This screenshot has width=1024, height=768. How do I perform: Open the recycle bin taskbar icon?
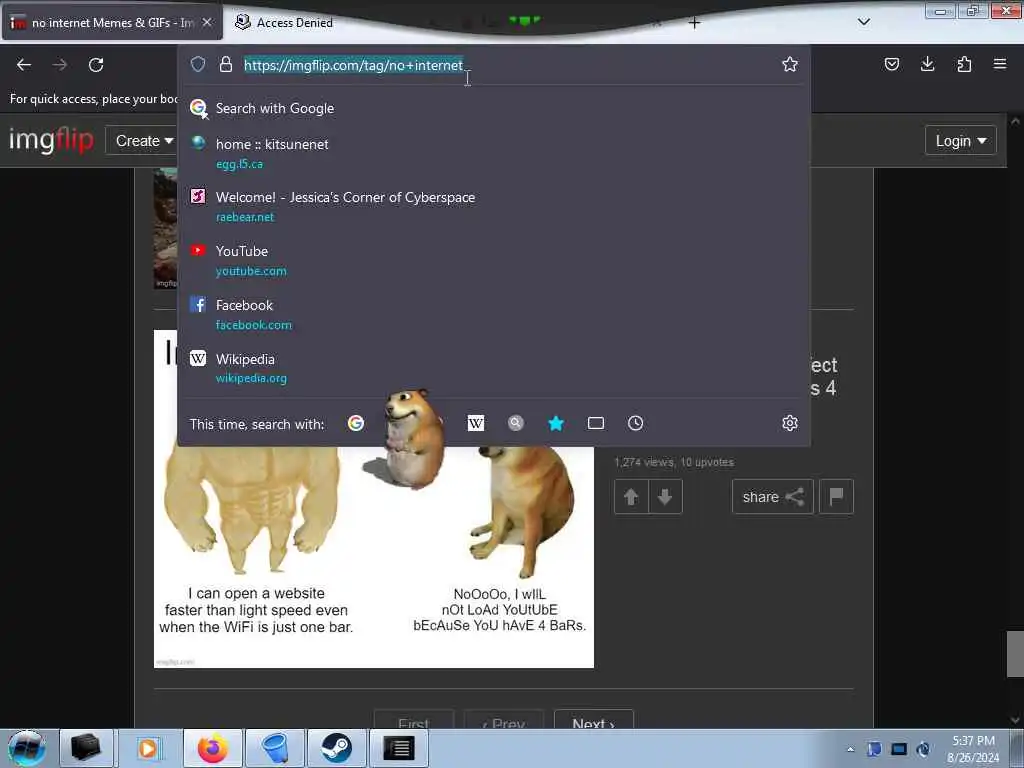pos(275,748)
